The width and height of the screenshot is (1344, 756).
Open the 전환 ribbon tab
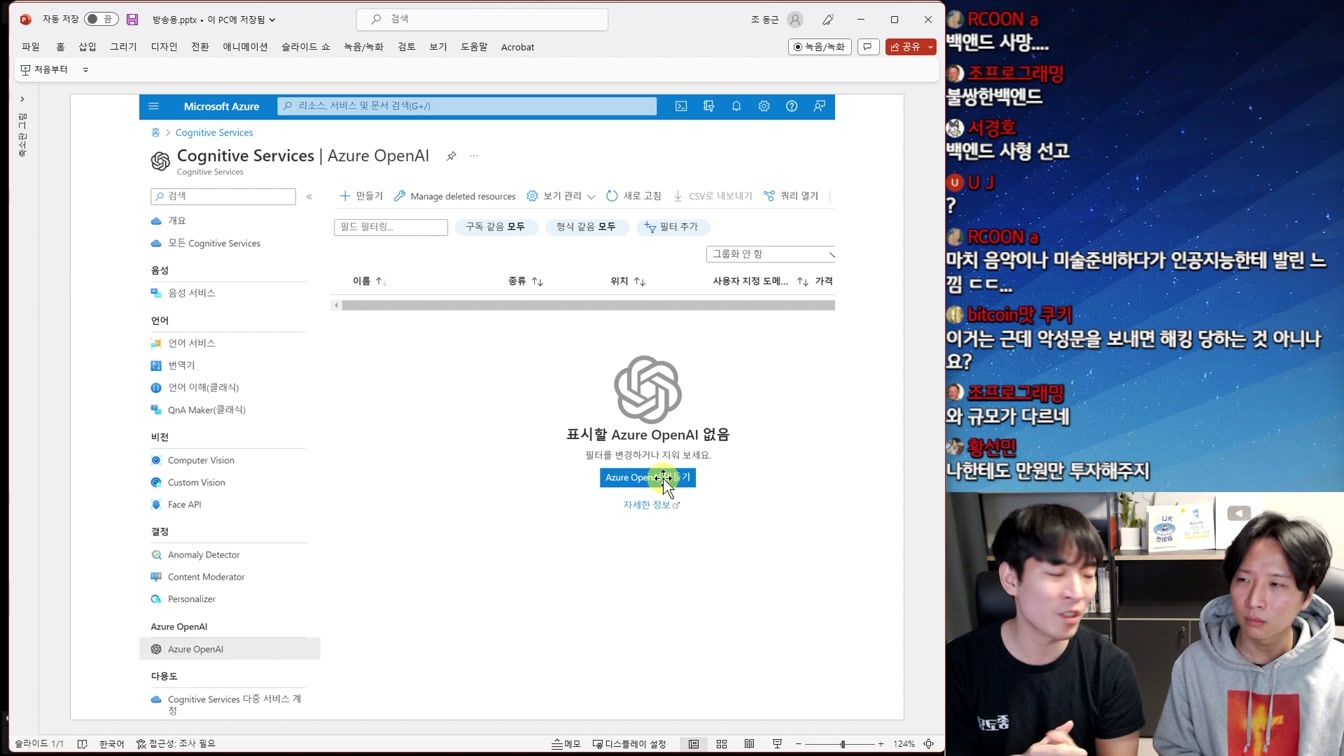coord(200,47)
